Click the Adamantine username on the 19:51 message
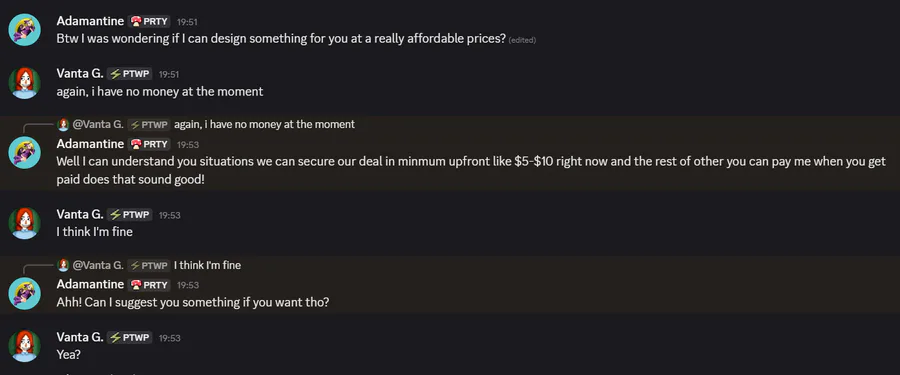 coord(90,21)
